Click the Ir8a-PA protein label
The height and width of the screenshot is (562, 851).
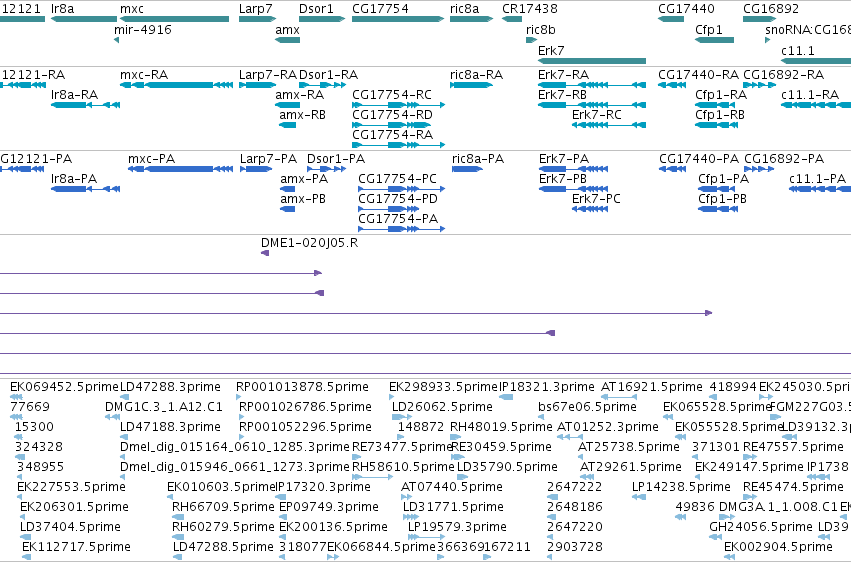pos(74,178)
